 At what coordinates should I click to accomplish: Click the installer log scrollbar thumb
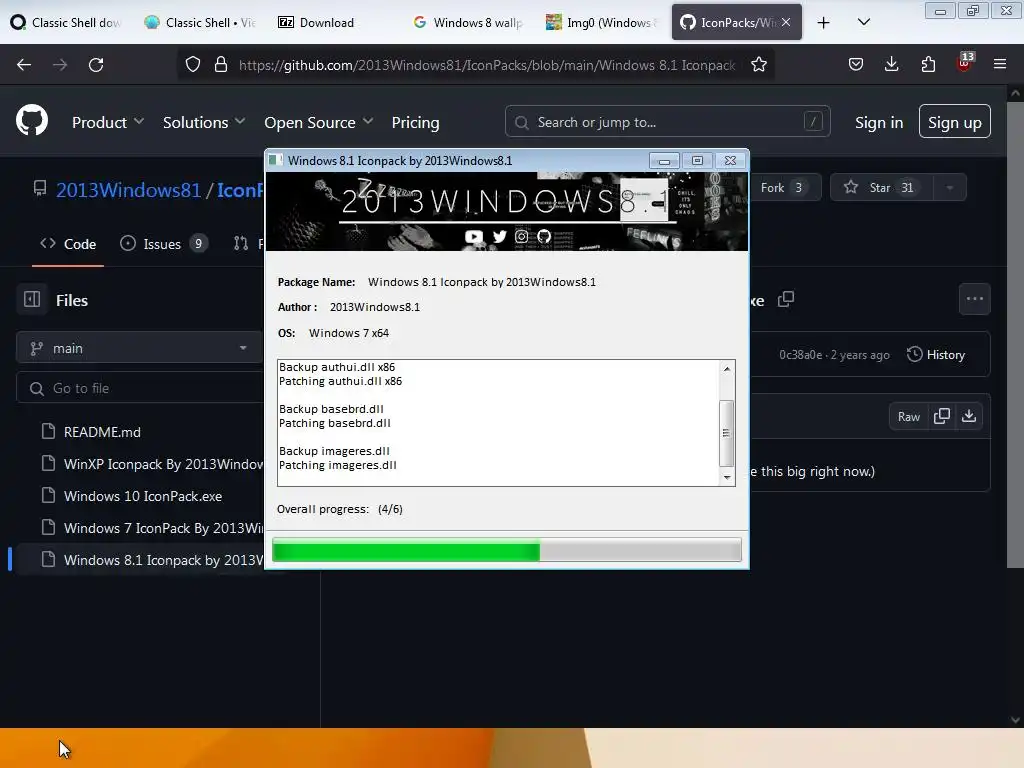pos(726,433)
